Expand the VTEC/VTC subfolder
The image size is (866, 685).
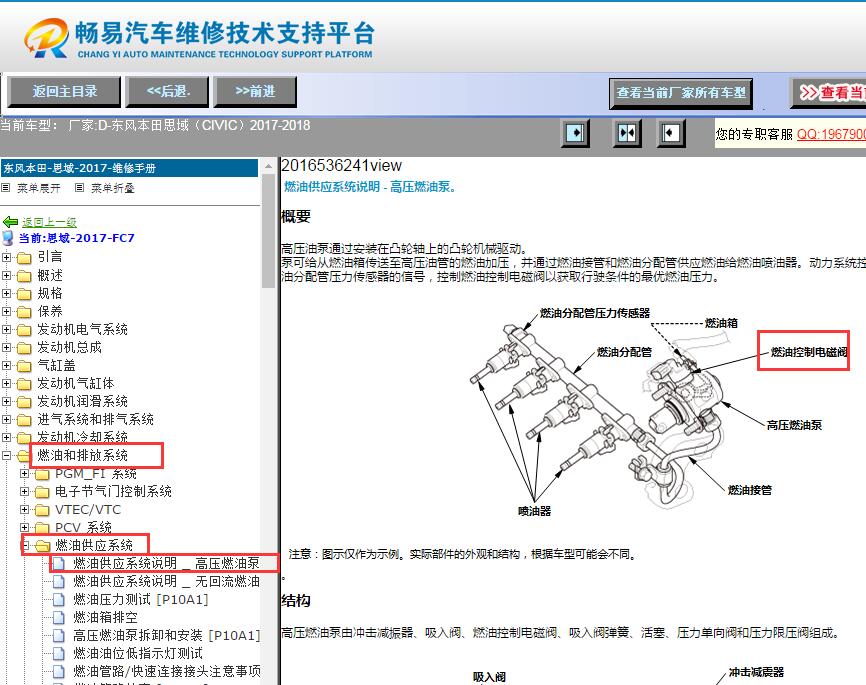click(x=24, y=509)
